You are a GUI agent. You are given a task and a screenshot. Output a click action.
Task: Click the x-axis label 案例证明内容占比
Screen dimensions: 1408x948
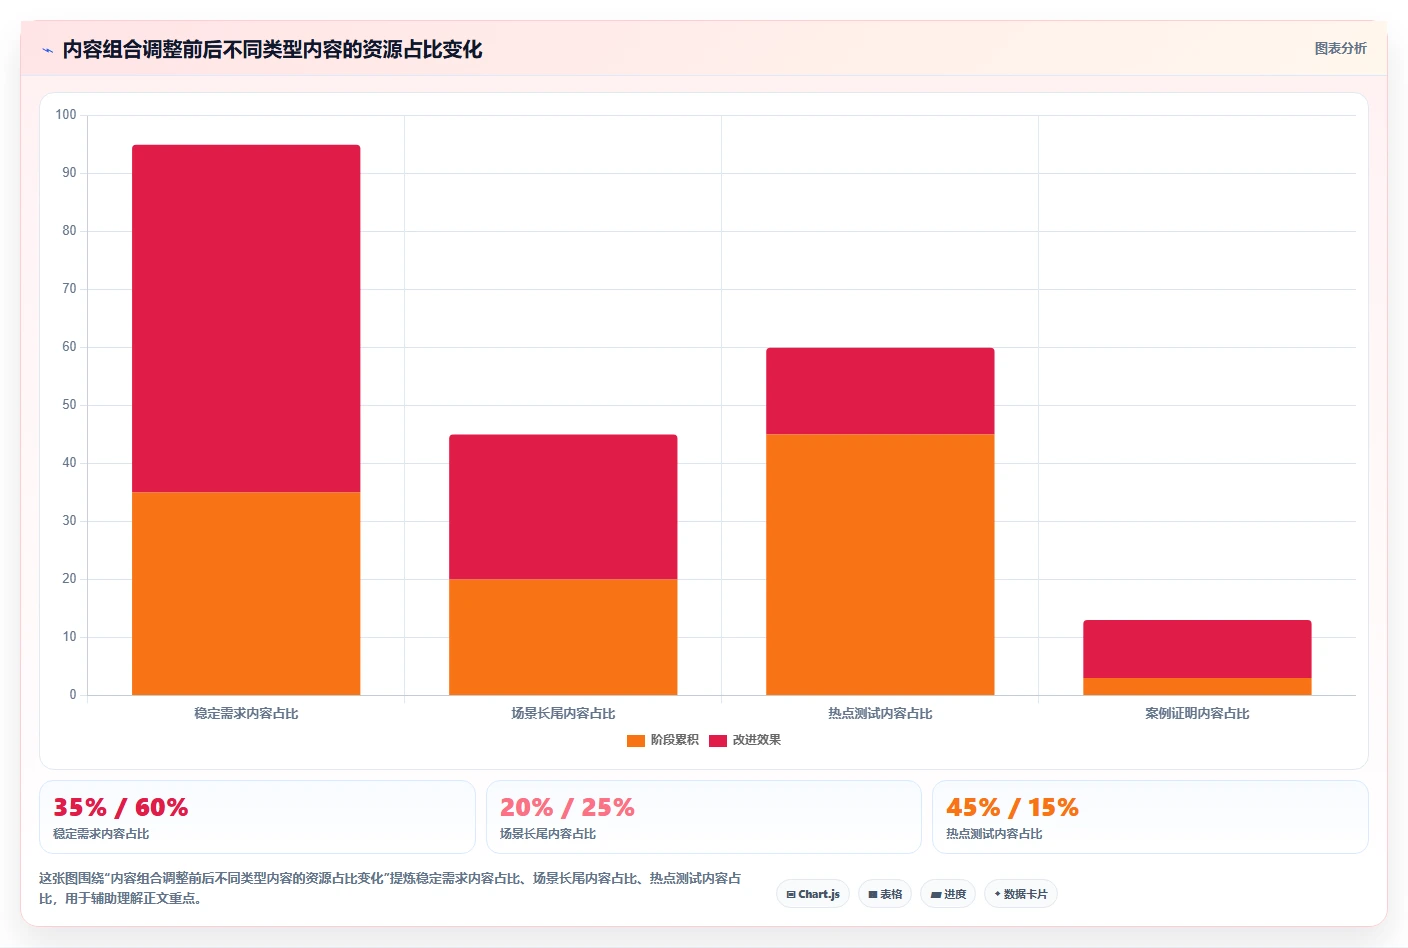[1197, 713]
